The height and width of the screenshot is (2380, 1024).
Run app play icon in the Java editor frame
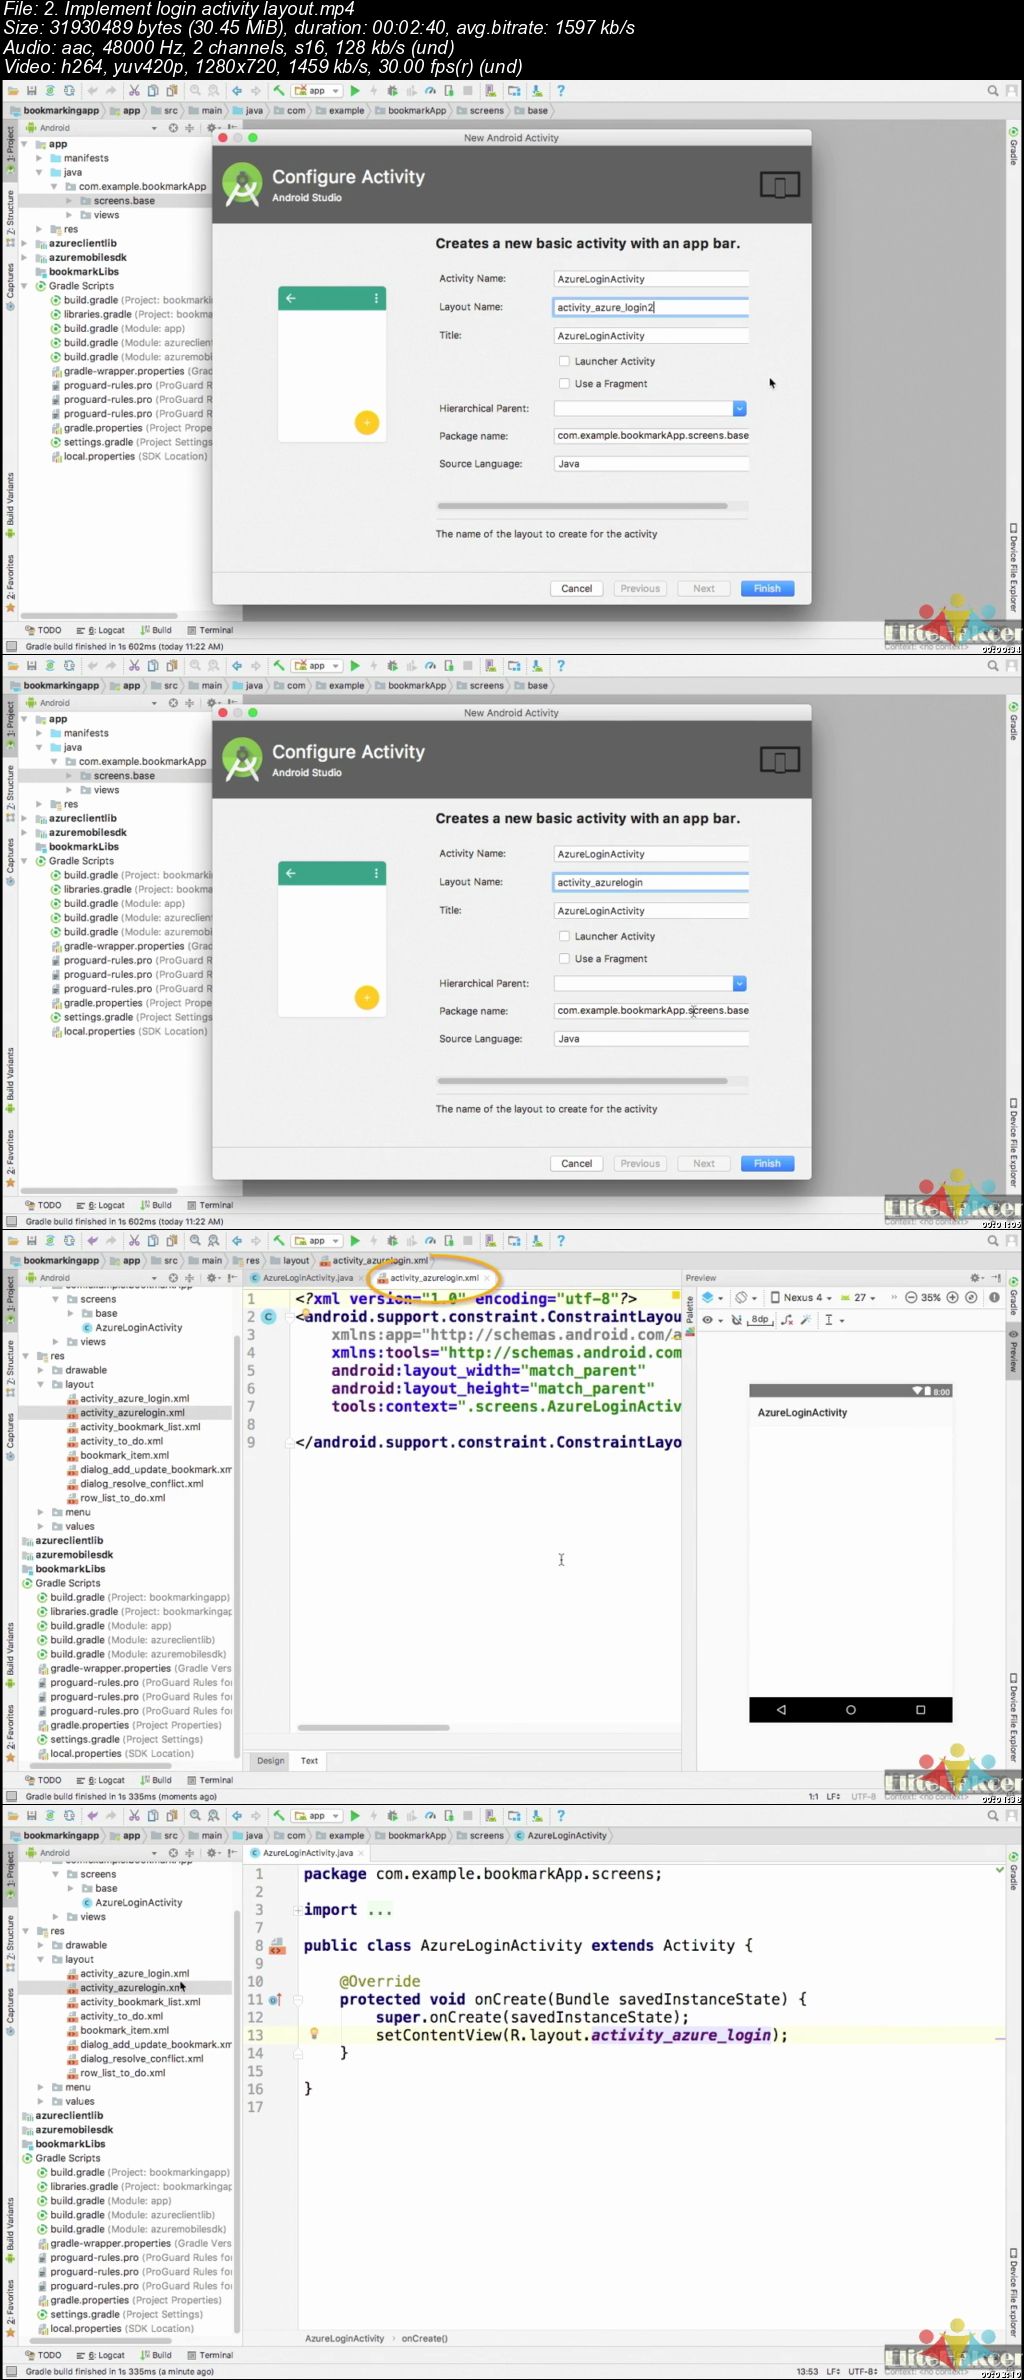pos(355,1815)
